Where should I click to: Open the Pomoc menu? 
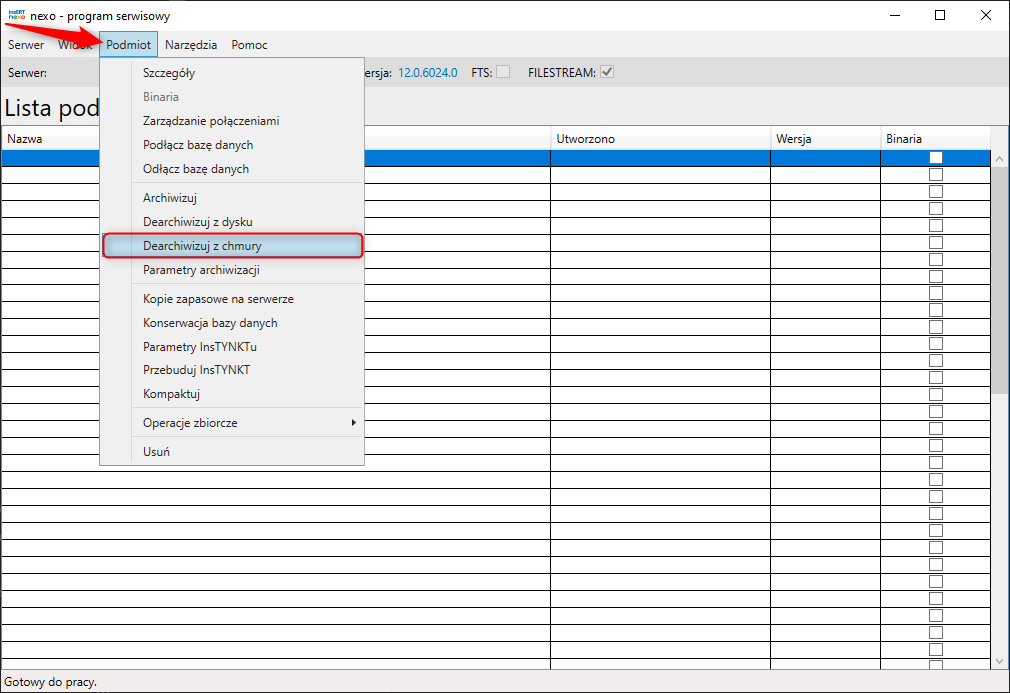click(249, 44)
